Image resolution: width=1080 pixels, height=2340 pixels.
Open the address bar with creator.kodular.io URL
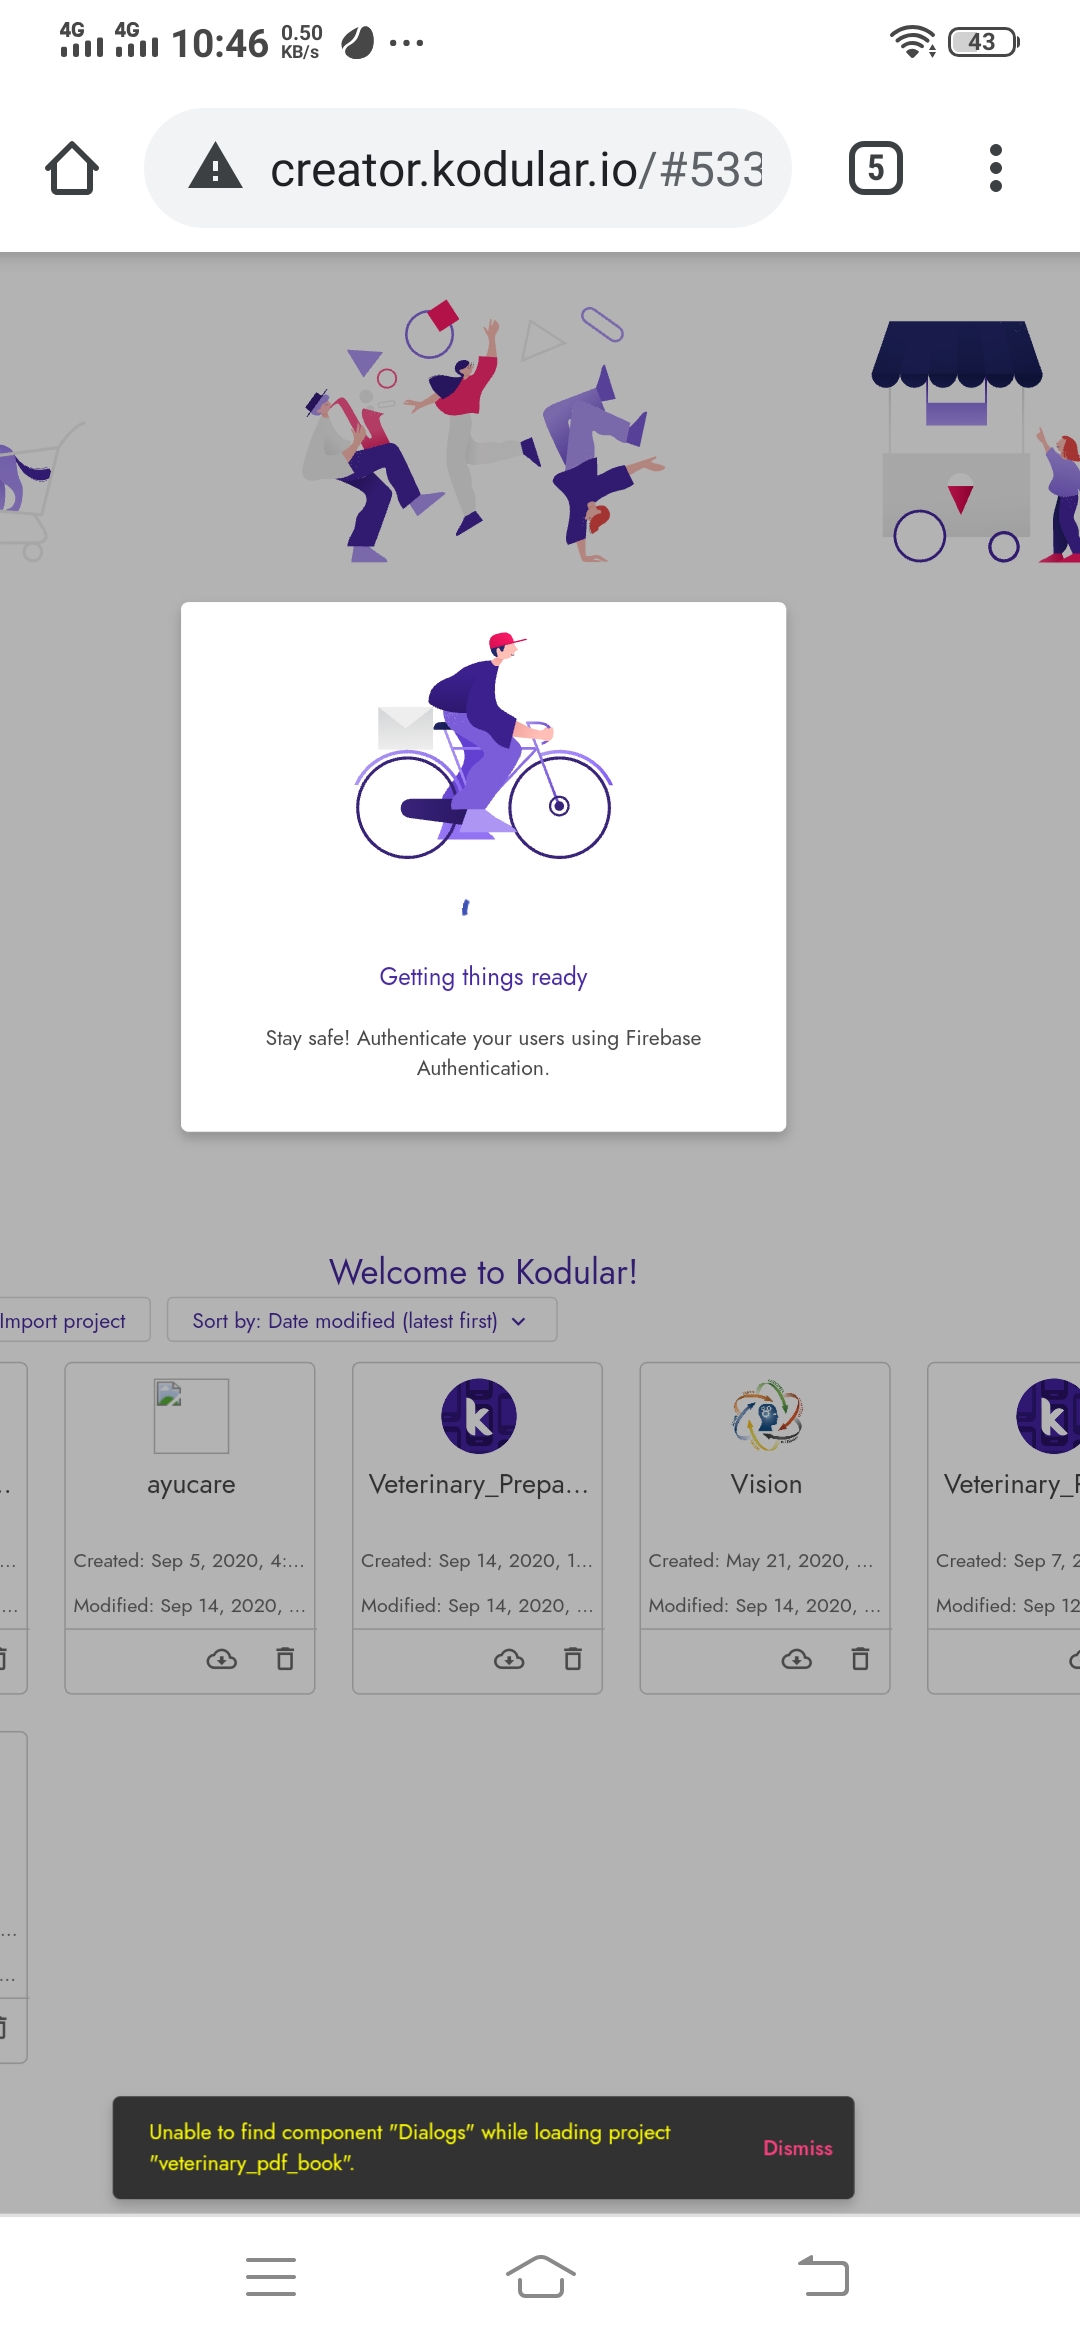click(468, 168)
